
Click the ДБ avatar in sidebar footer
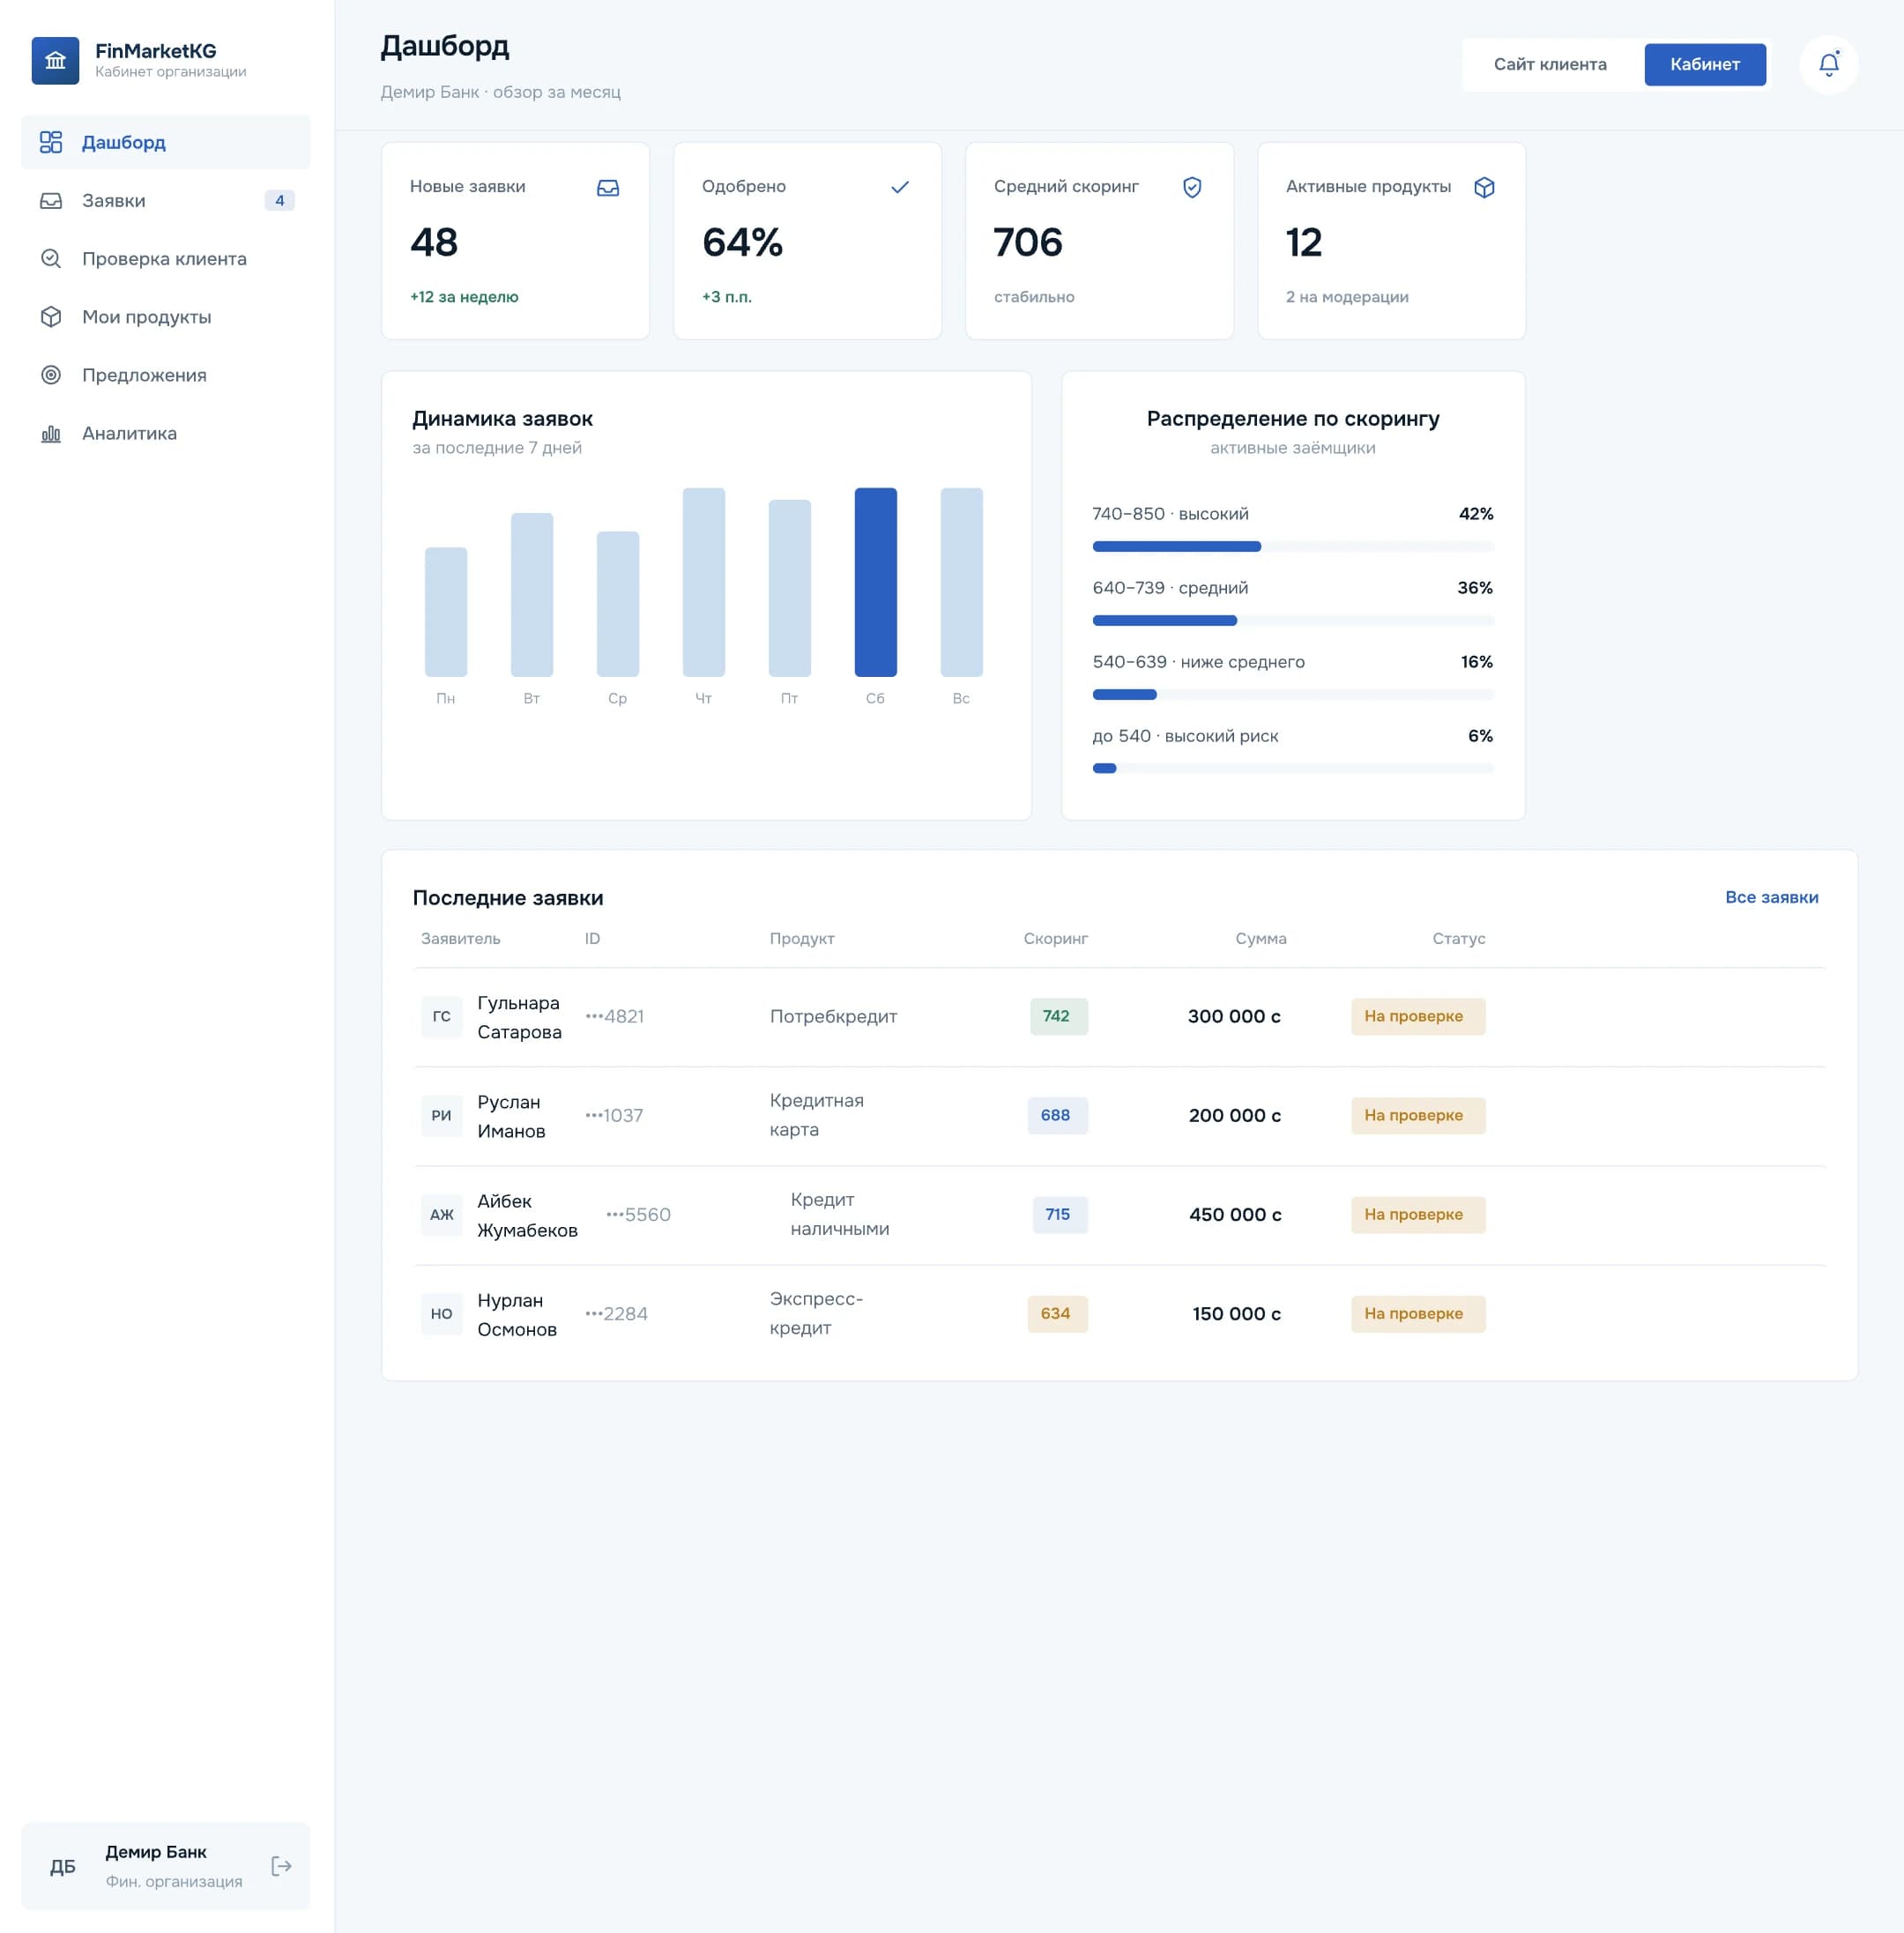tap(63, 1866)
